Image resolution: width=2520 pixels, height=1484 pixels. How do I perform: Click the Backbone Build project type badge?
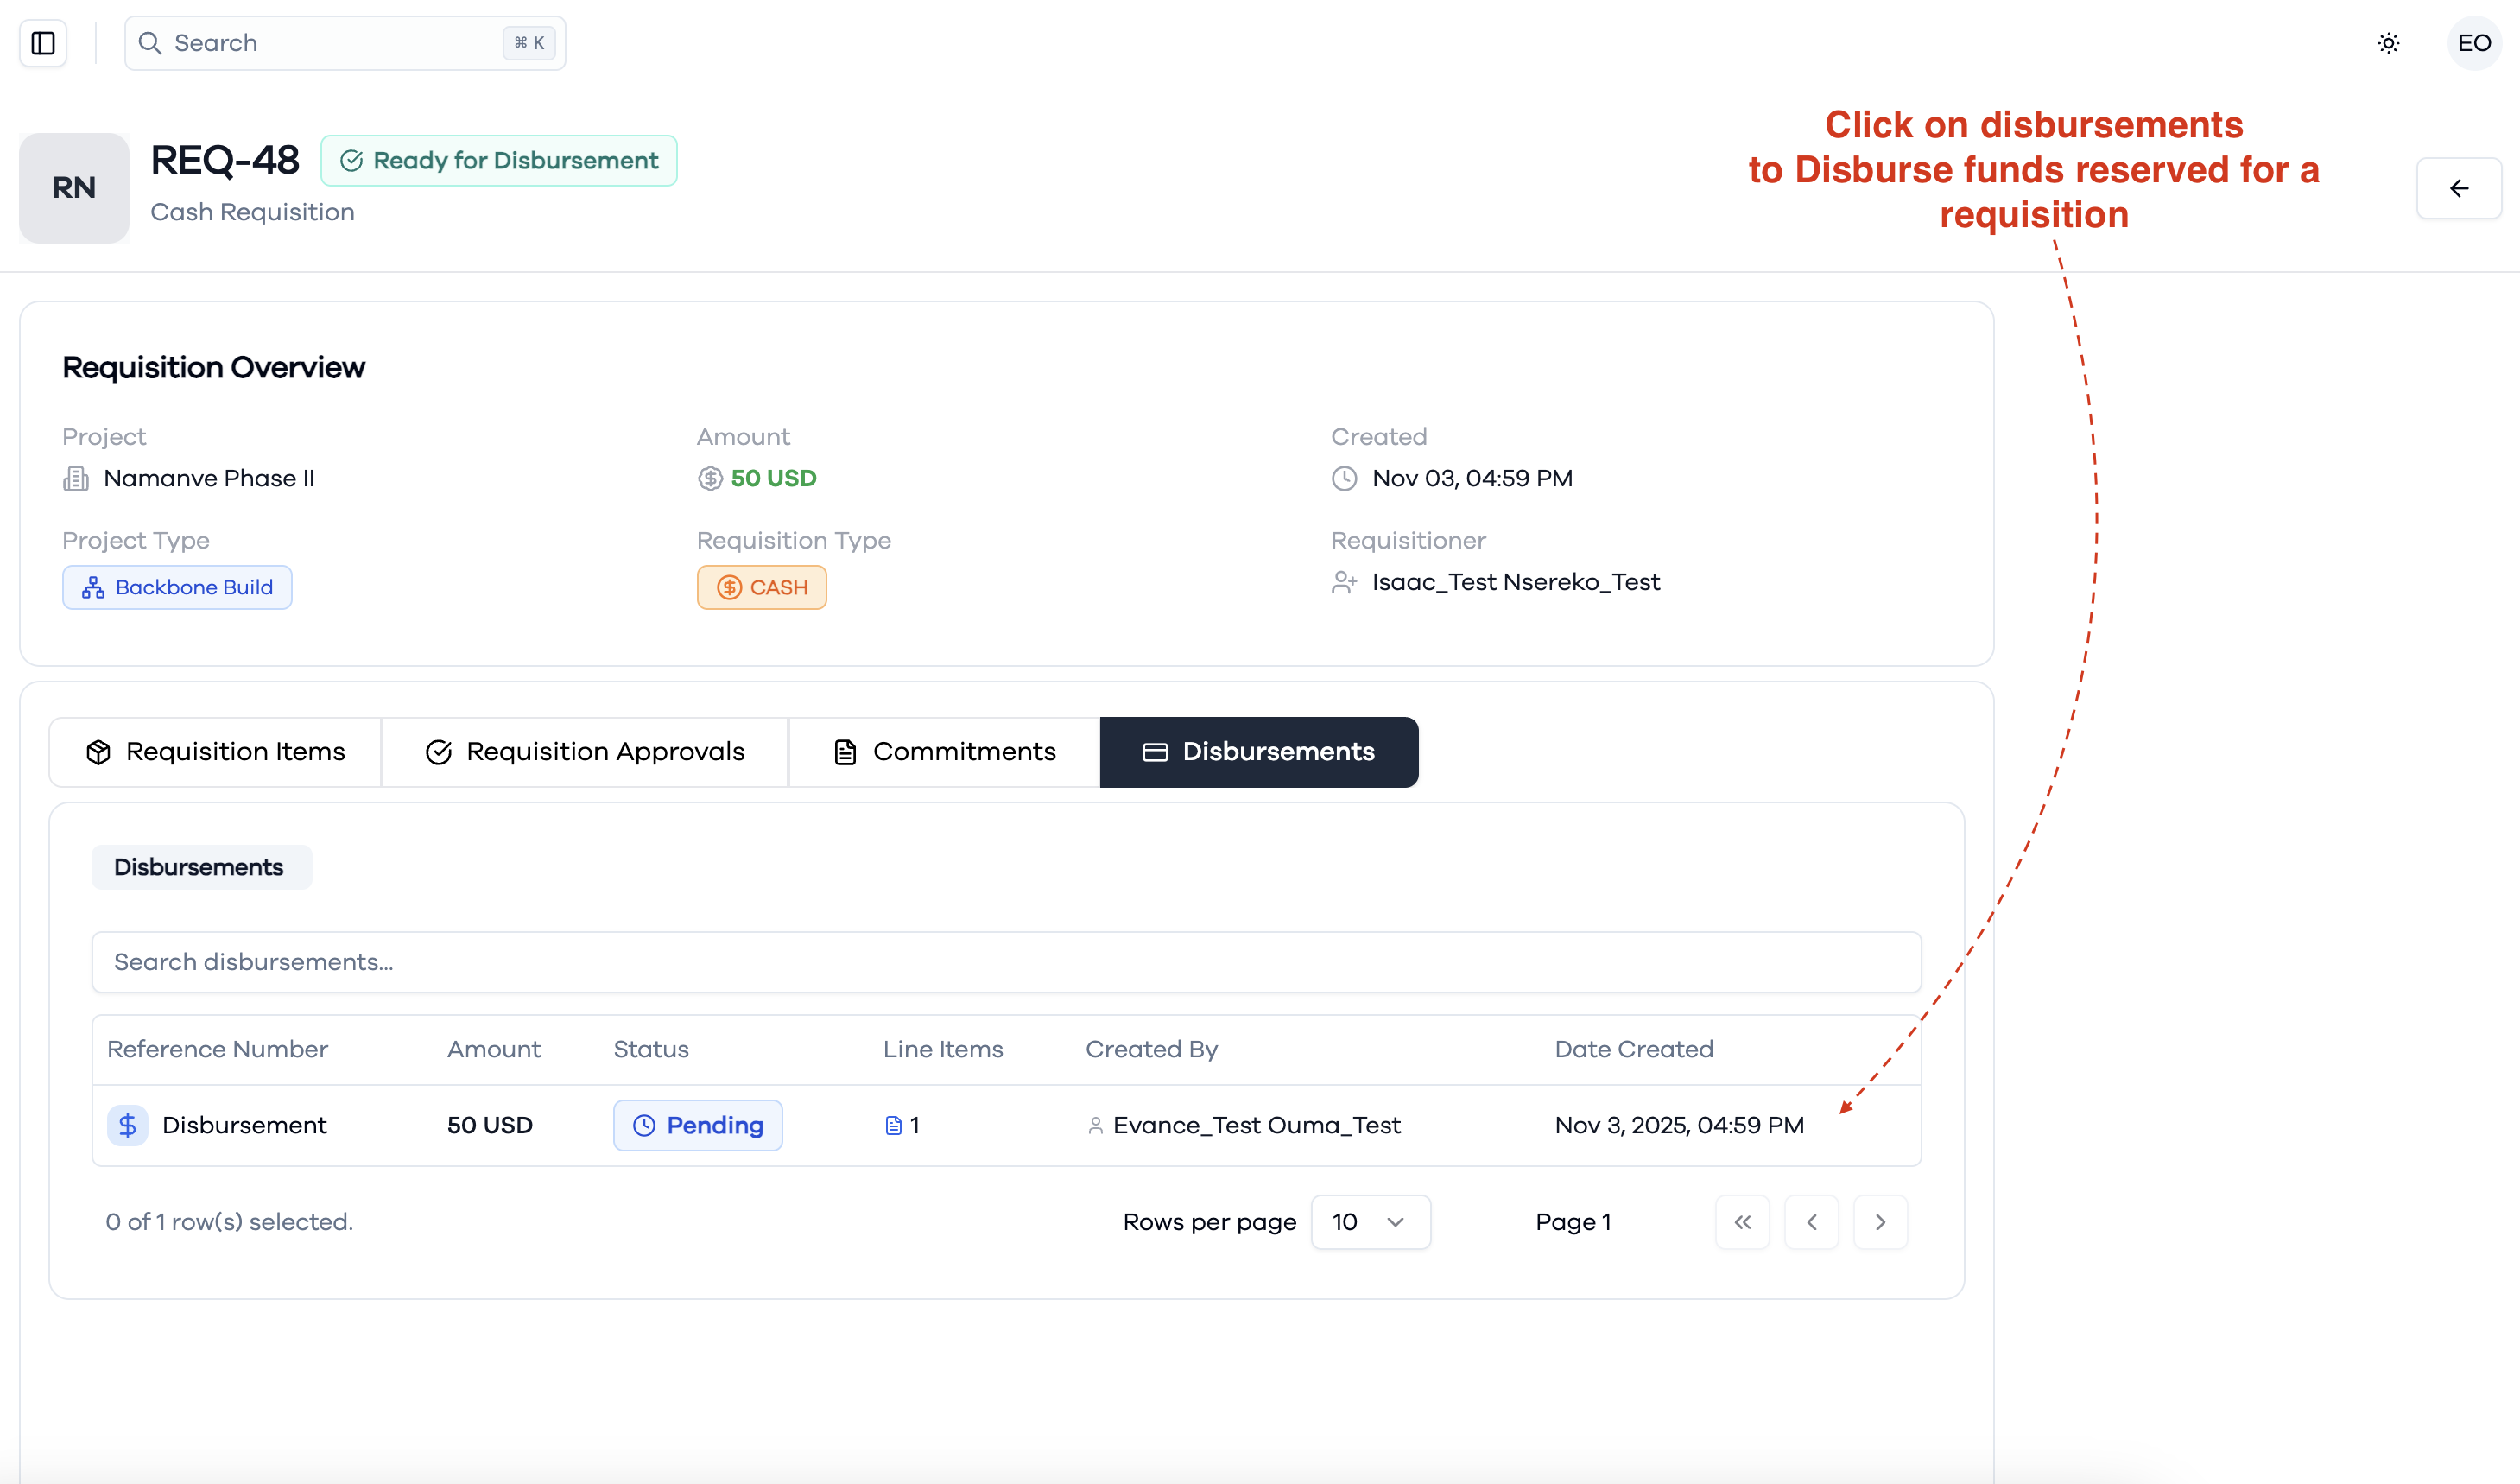[x=177, y=588]
